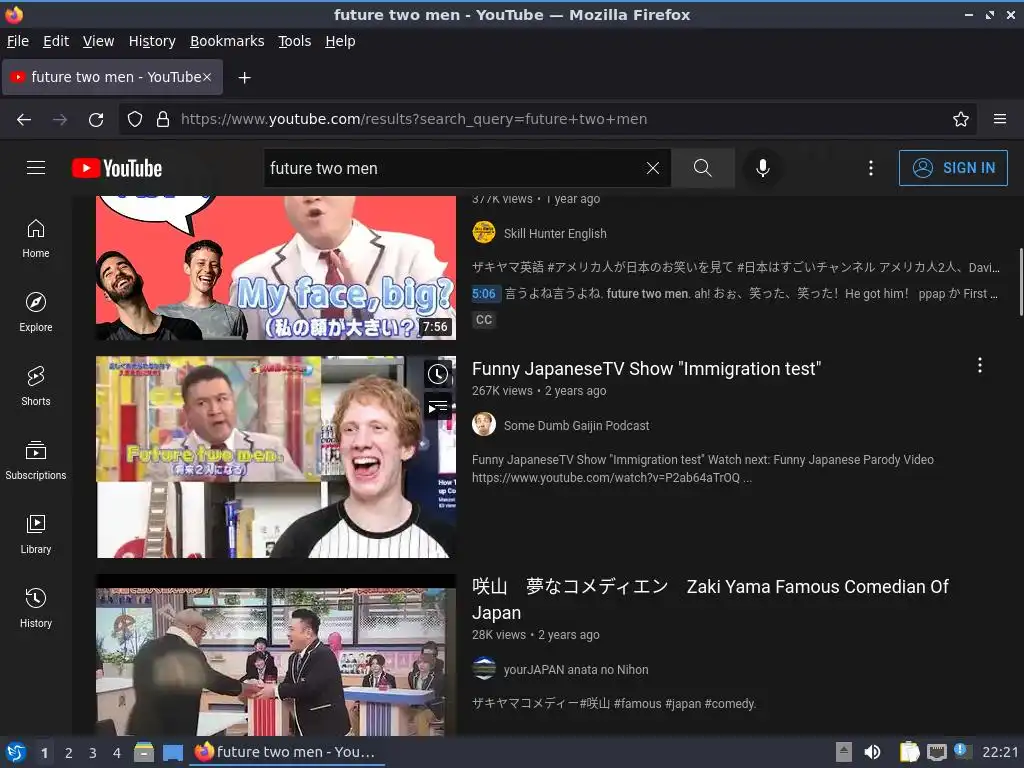Click Firefox forward arrow
This screenshot has height=768, width=1024.
pyautogui.click(x=60, y=120)
